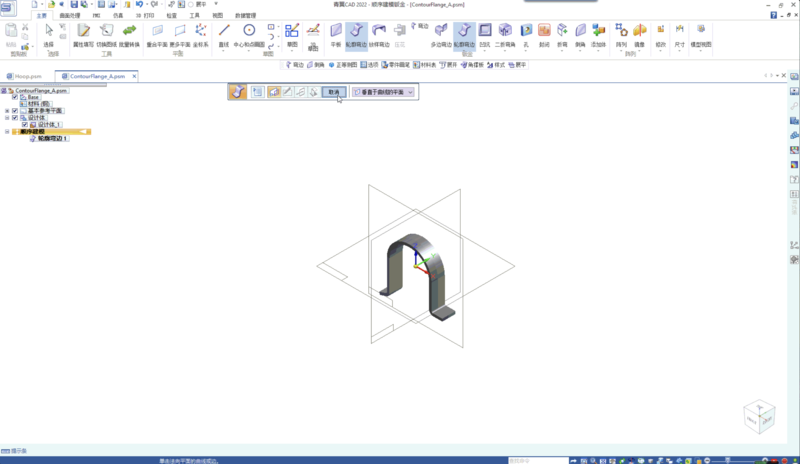This screenshot has width=800, height=464.
Task: Open the 视图 (View) ribbon tab
Action: point(218,16)
